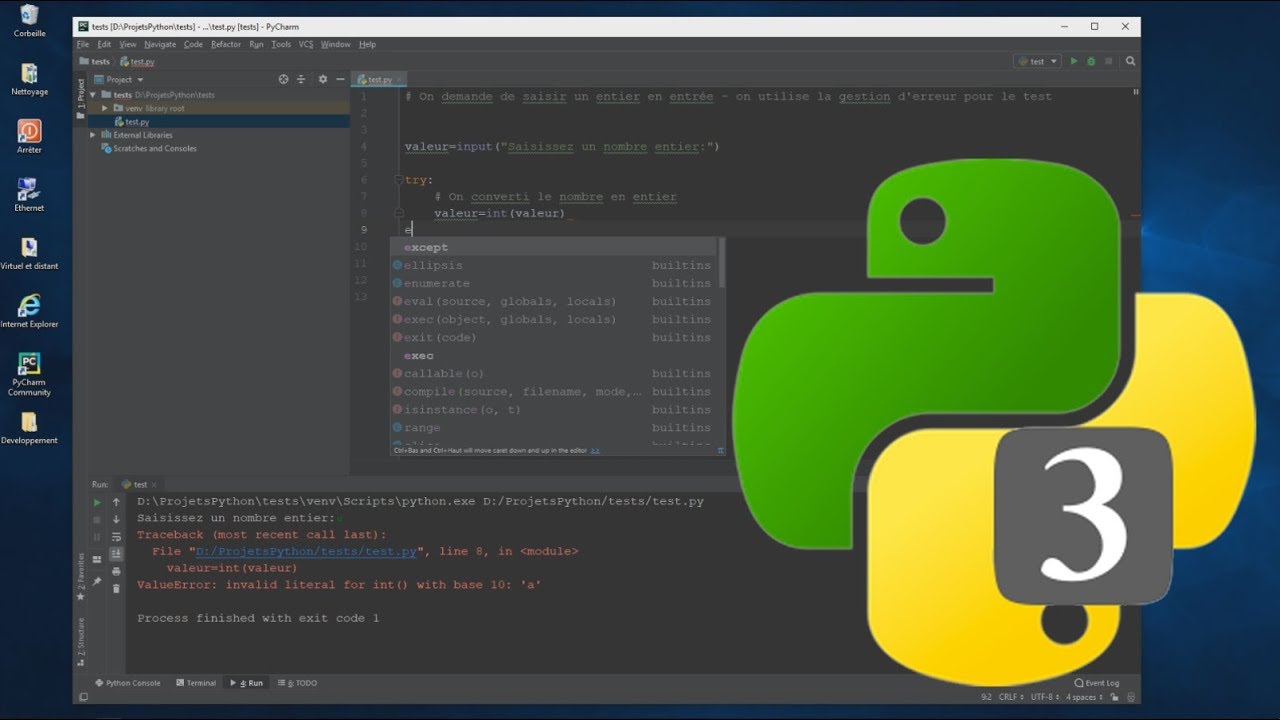This screenshot has width=1280, height=720.
Task: Start debugging with the green bug icon
Action: pos(1091,61)
